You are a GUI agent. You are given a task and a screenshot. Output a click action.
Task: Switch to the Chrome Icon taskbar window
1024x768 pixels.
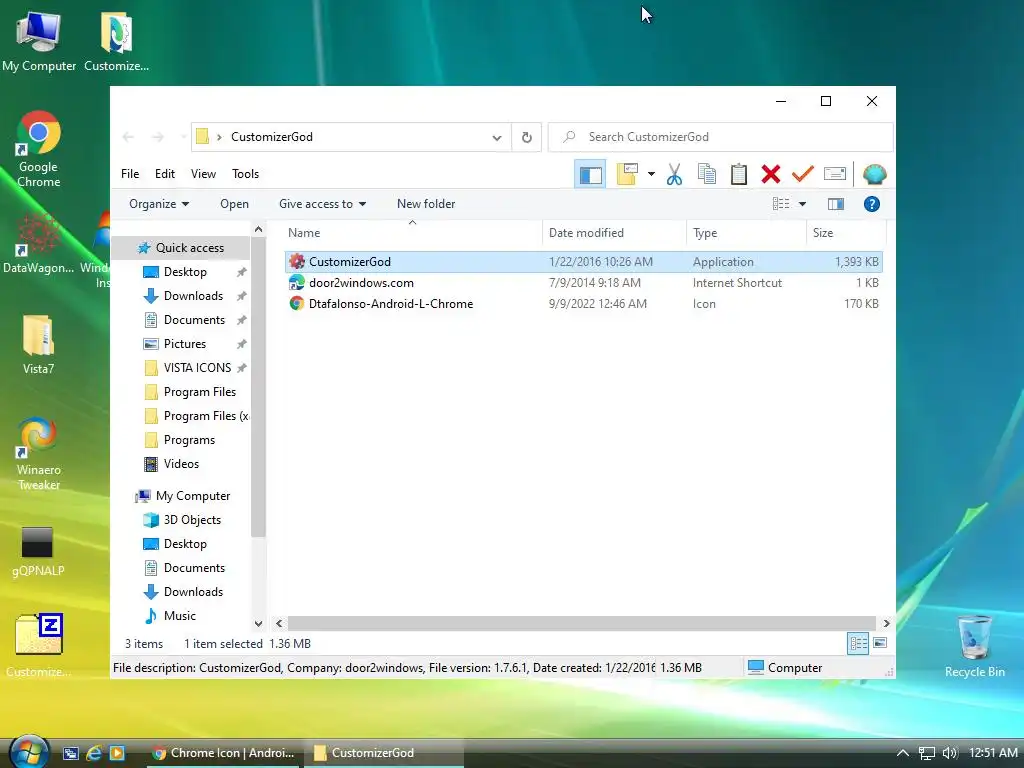223,753
